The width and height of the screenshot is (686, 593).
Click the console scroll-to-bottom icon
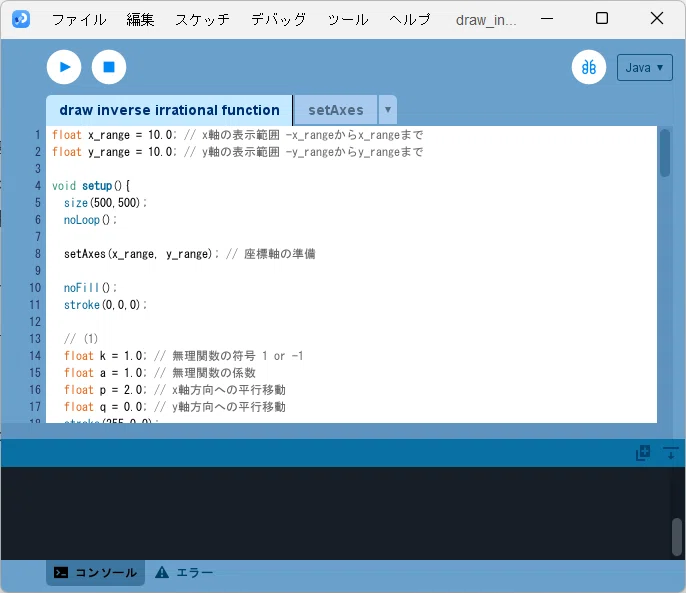point(670,453)
